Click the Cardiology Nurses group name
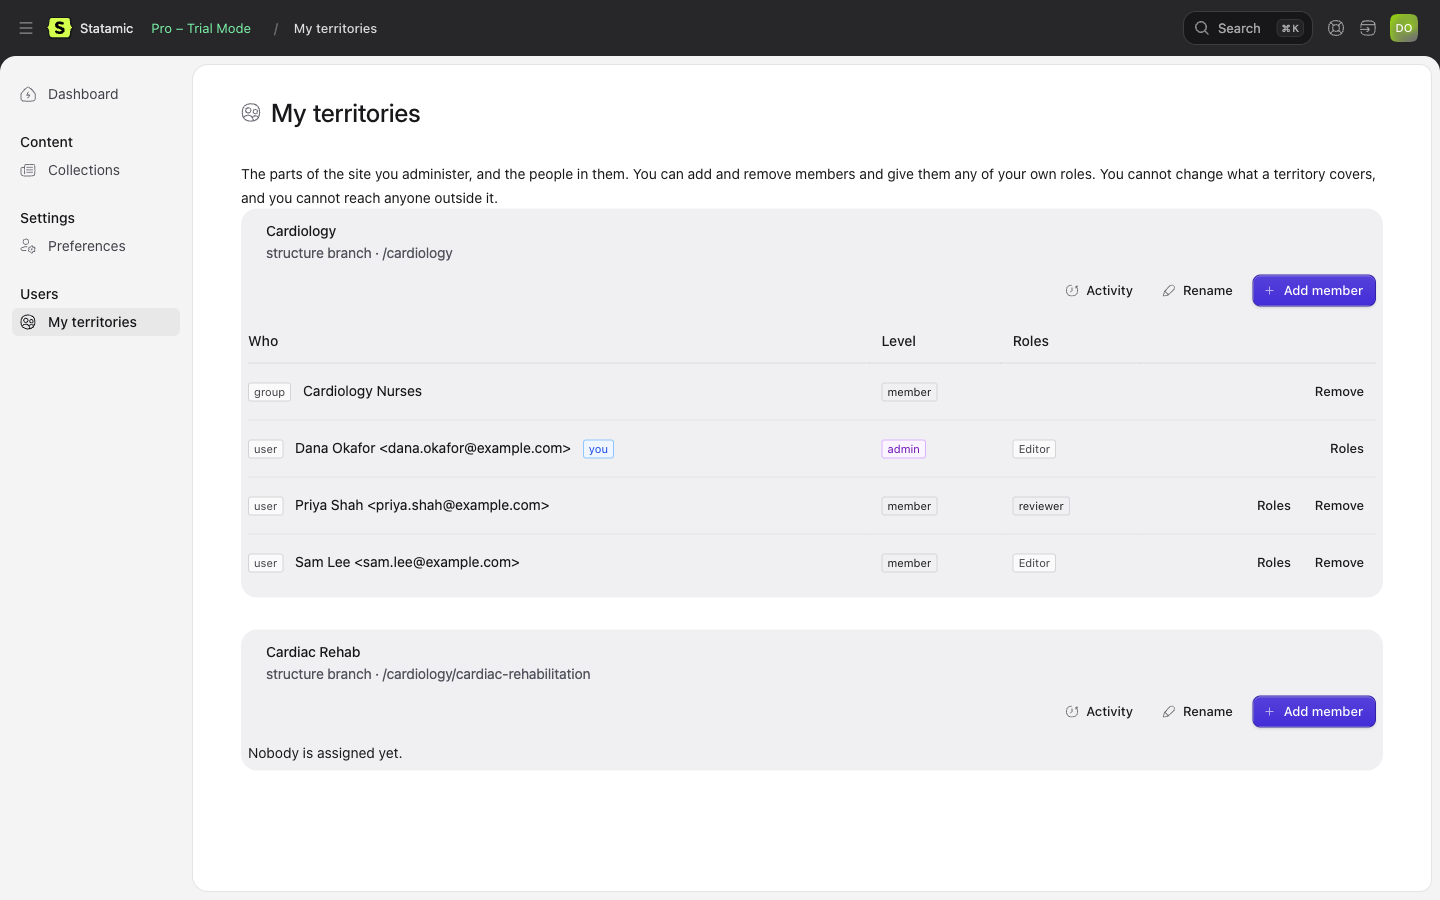Viewport: 1440px width, 900px height. pos(362,391)
